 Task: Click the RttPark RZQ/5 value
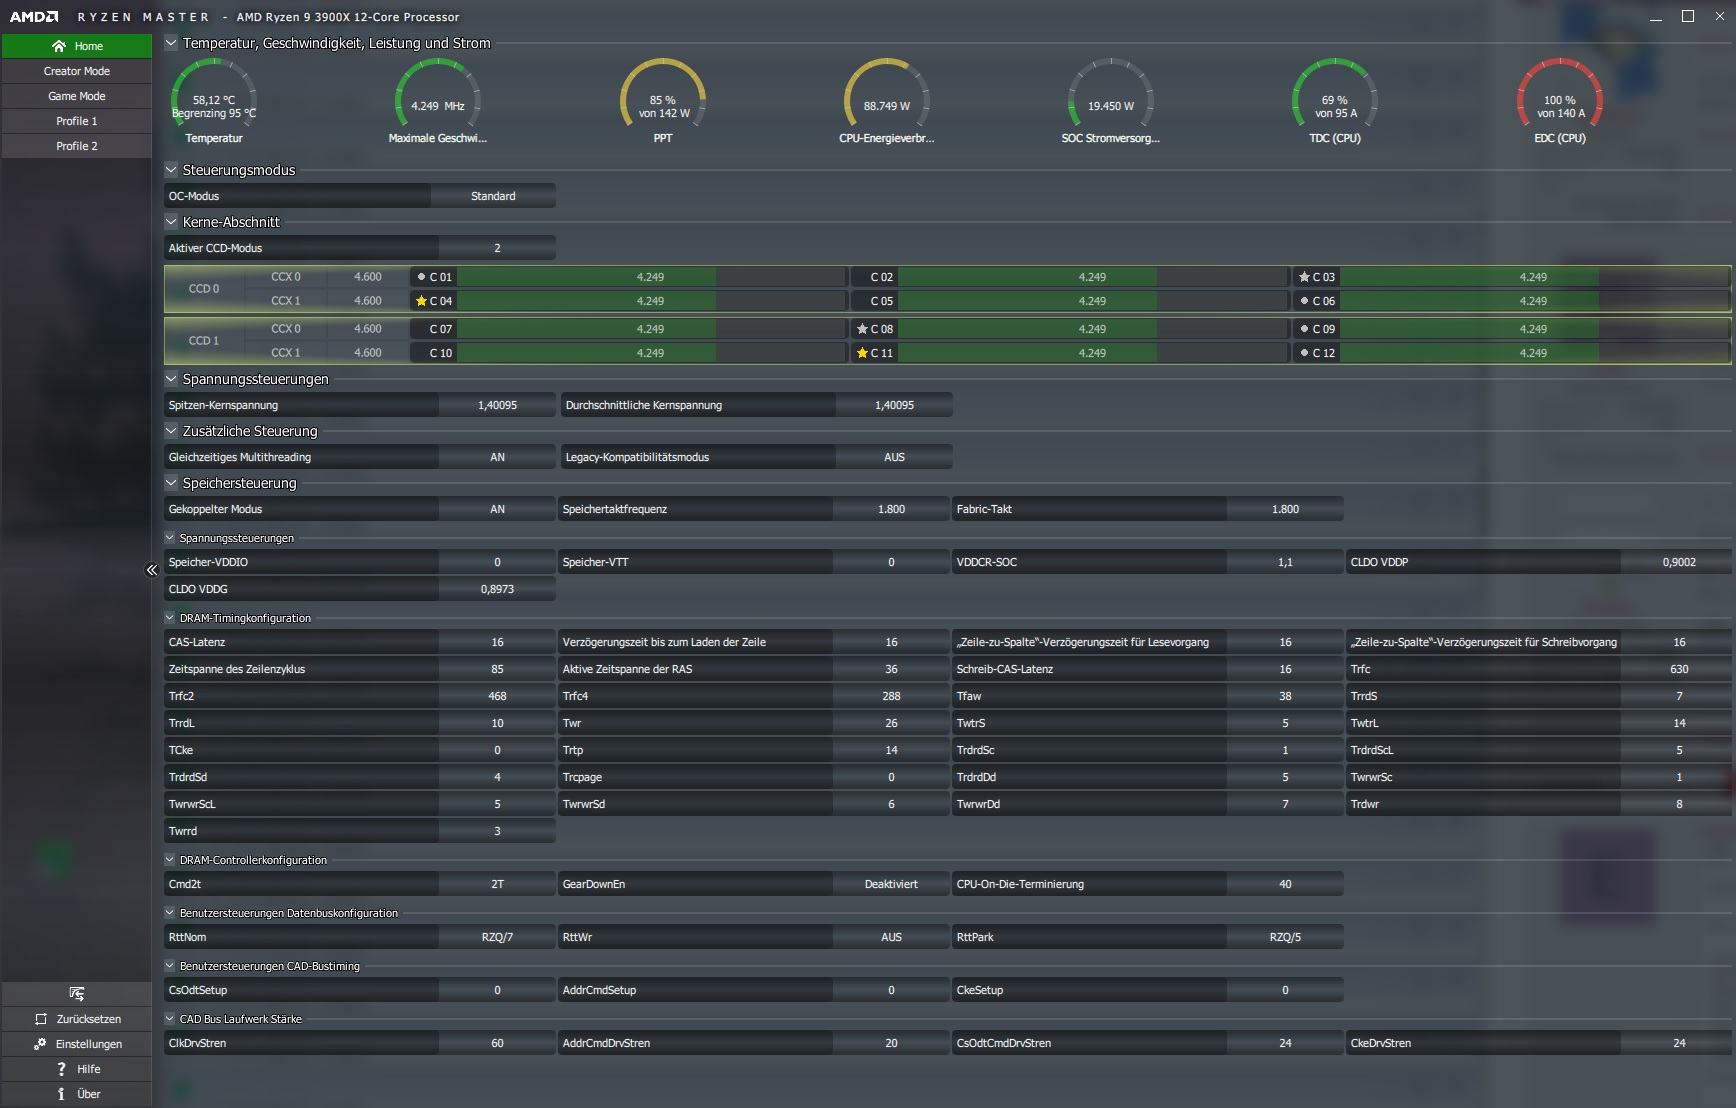tap(1285, 937)
